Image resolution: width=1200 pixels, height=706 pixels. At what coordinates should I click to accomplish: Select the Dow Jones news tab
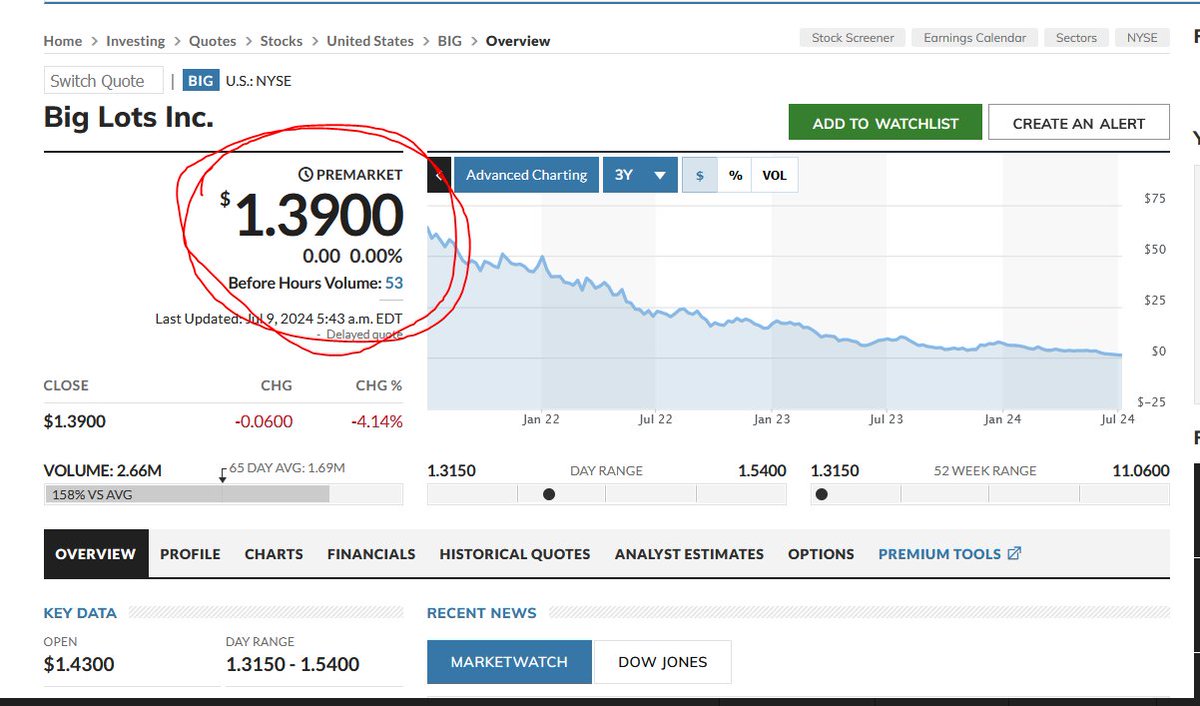[x=662, y=662]
